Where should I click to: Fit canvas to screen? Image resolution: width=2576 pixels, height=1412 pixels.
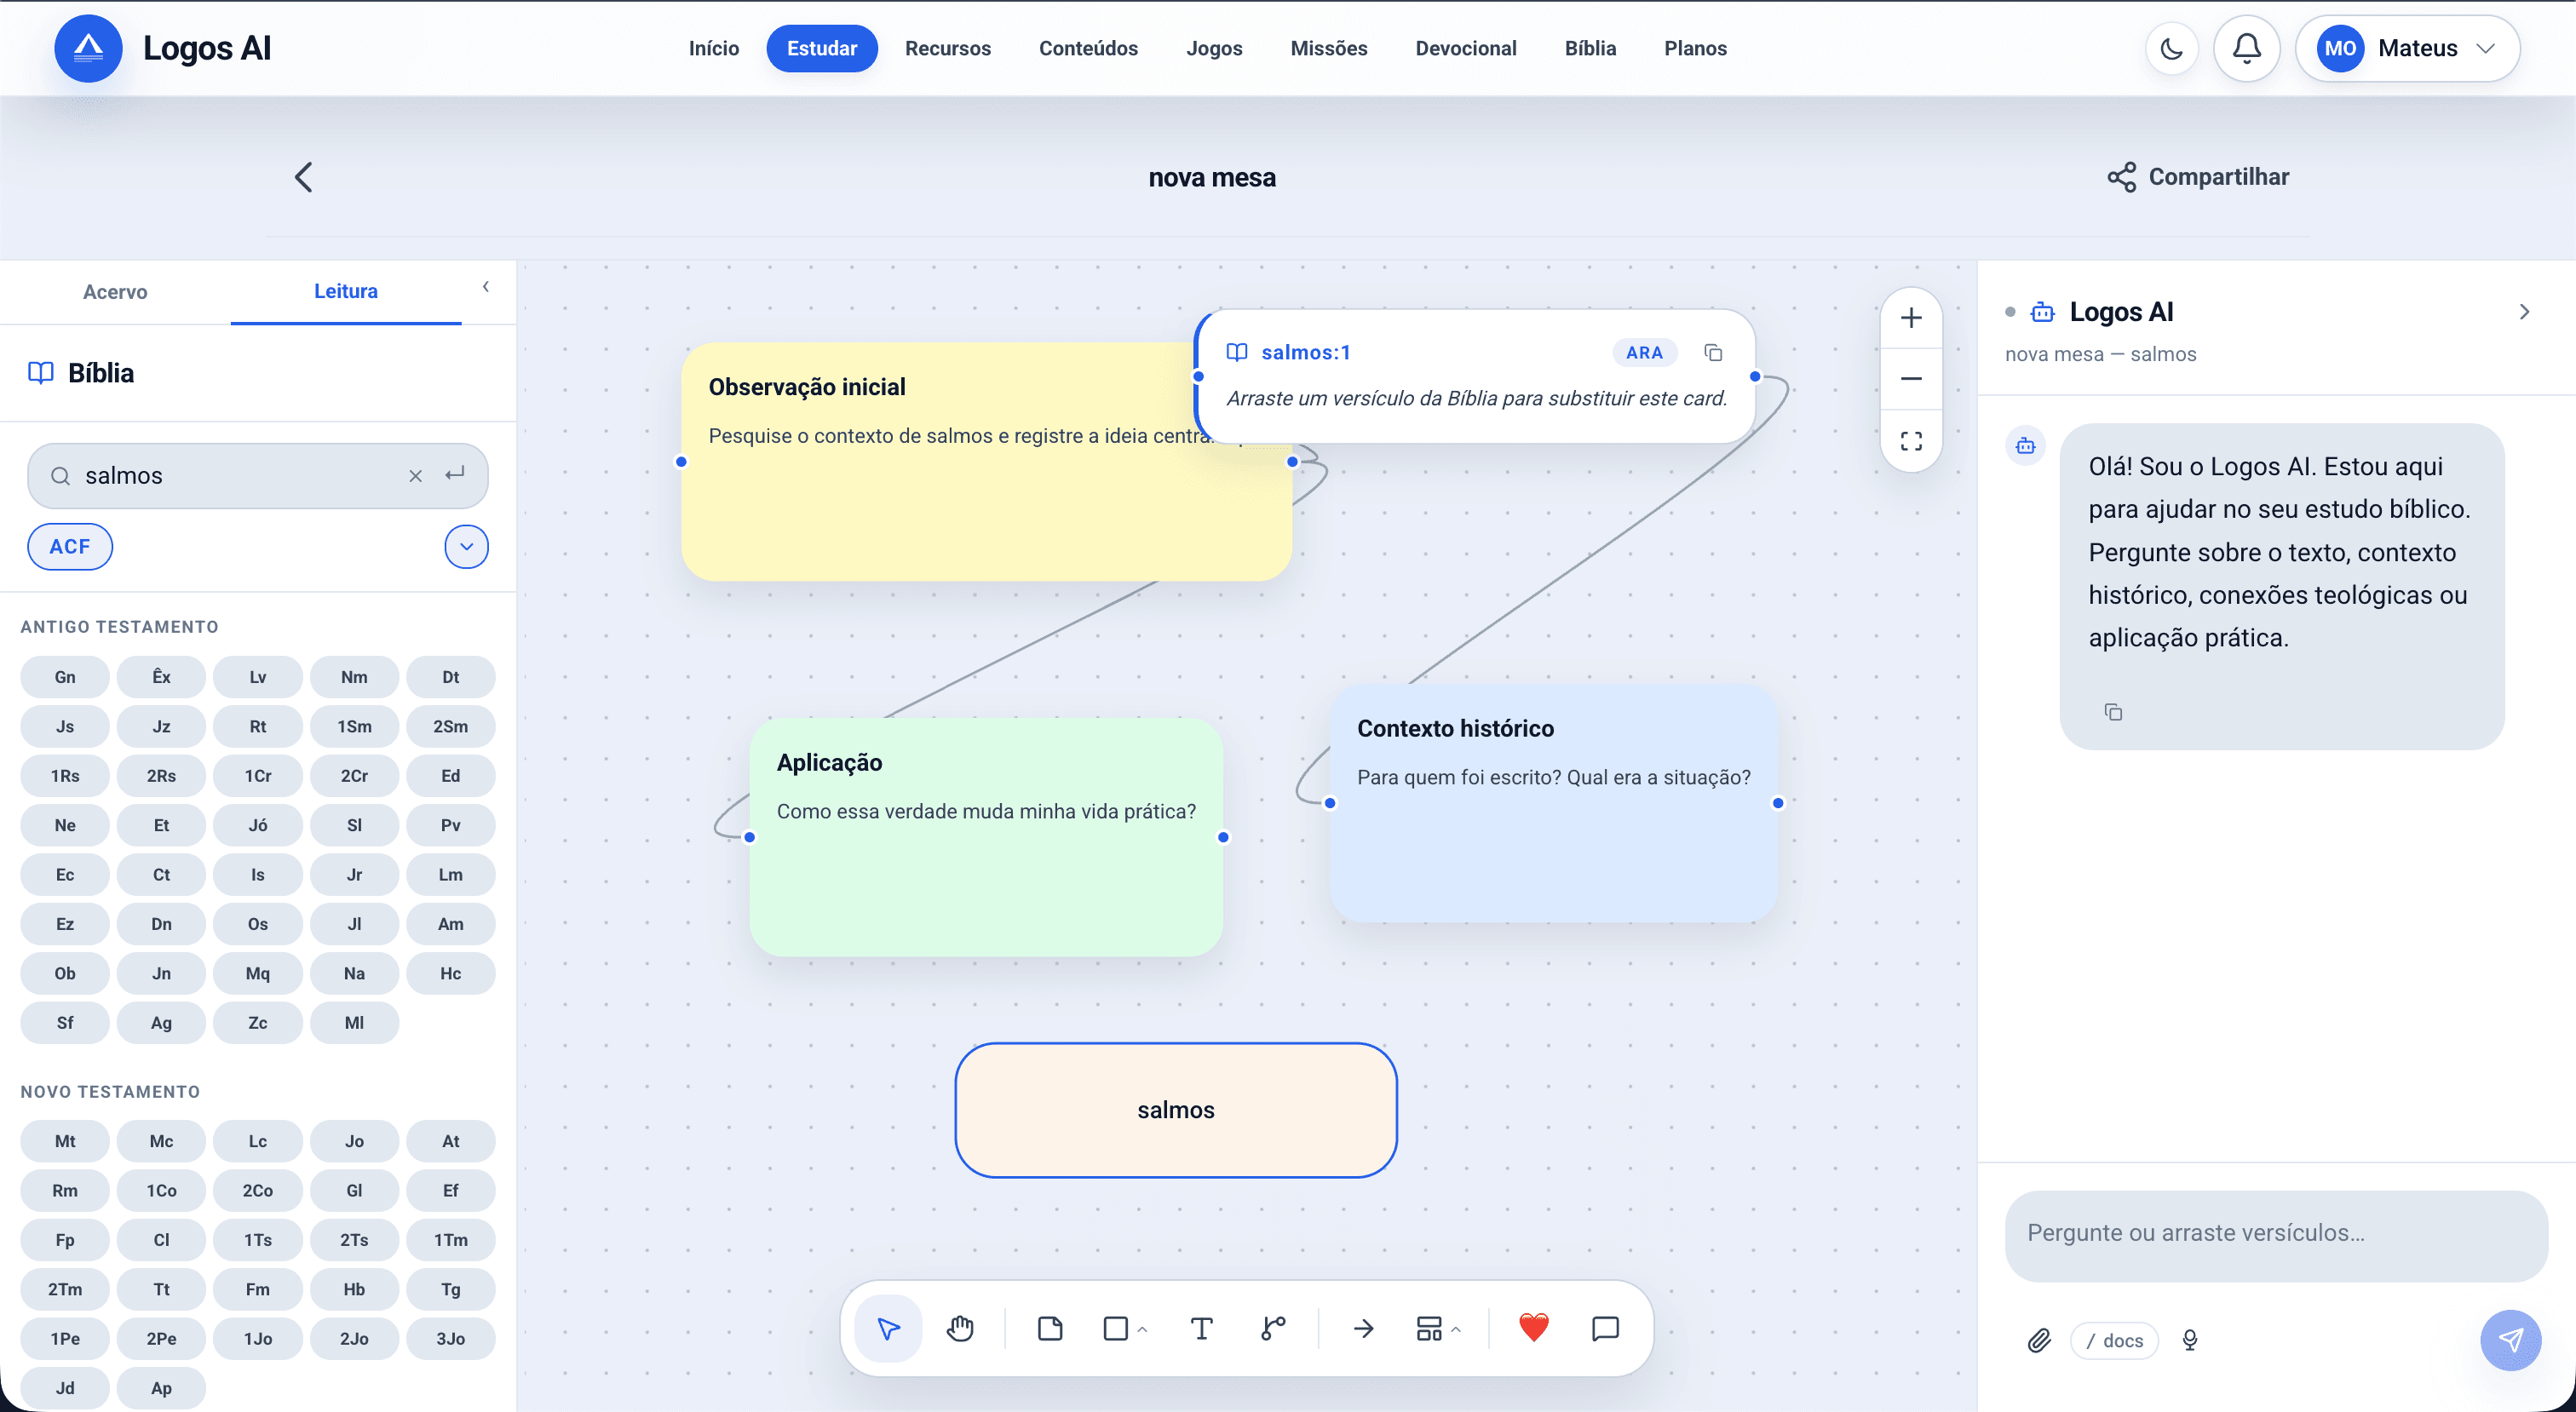click(x=1911, y=441)
